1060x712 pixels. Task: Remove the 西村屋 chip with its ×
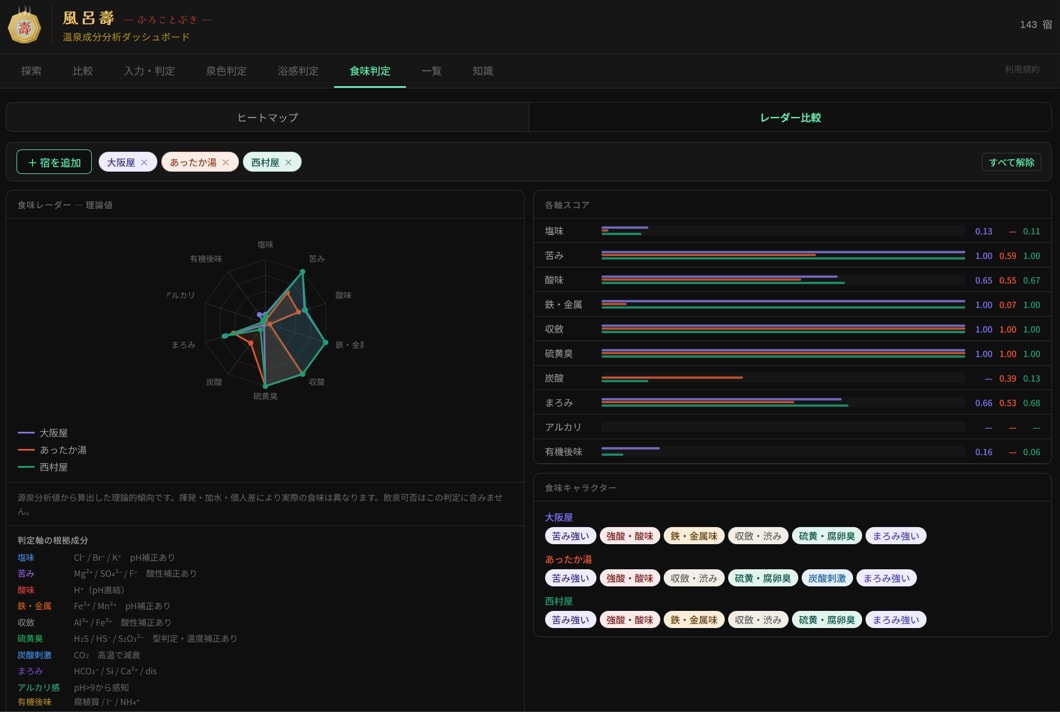coord(288,162)
